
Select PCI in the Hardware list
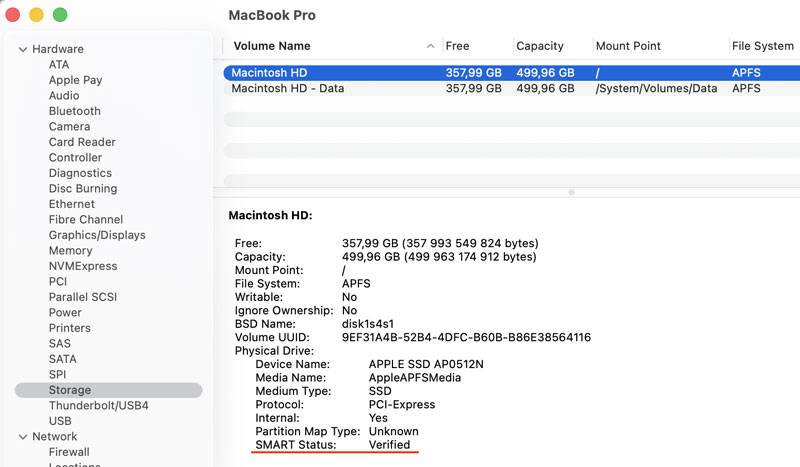[x=58, y=282]
